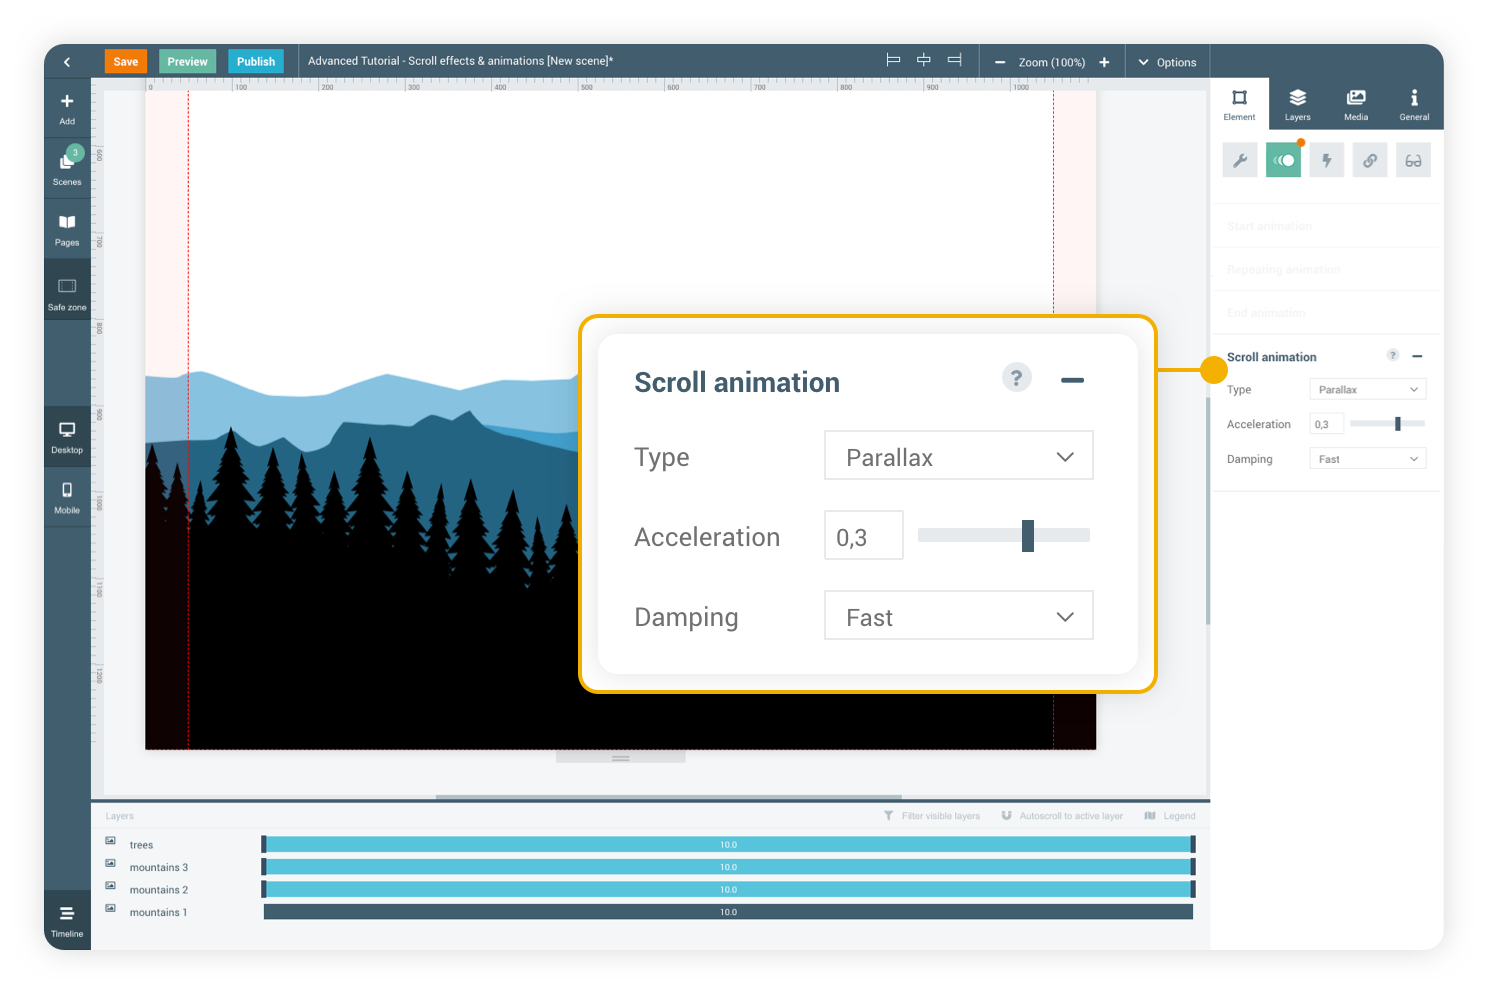The width and height of the screenshot is (1488, 994).
Task: Expand the Options menu
Action: pyautogui.click(x=1167, y=62)
